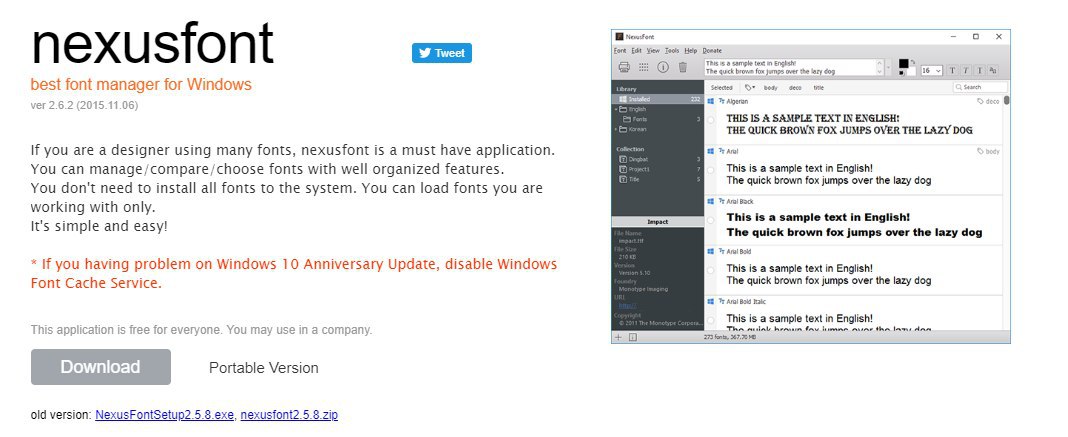The height and width of the screenshot is (437, 1068).
Task: Toggle the anti-alias text button
Action: (x=993, y=70)
